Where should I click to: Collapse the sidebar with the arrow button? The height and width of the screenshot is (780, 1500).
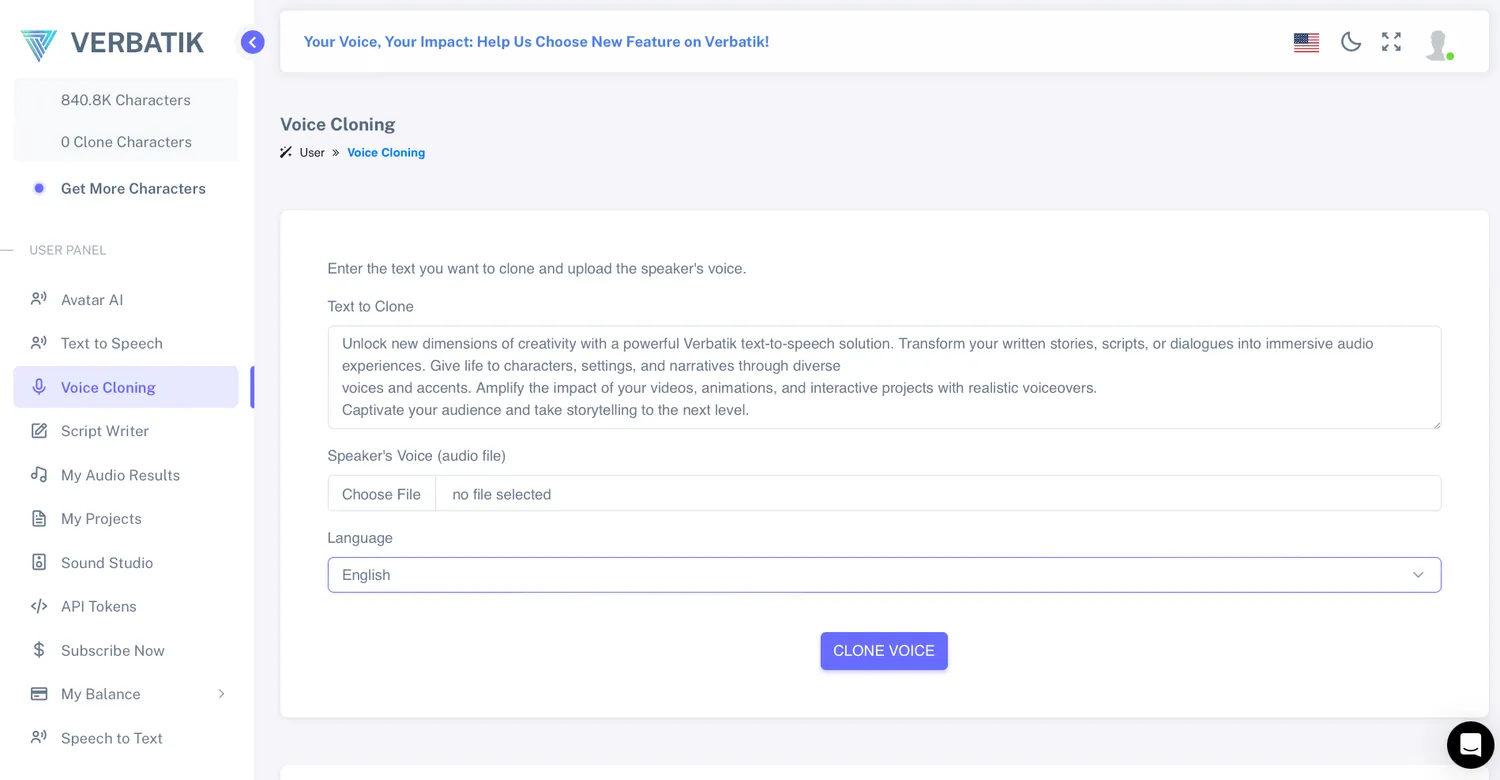(252, 42)
